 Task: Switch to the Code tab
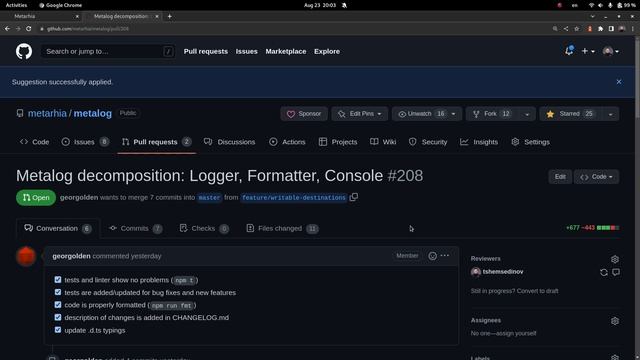(x=35, y=142)
